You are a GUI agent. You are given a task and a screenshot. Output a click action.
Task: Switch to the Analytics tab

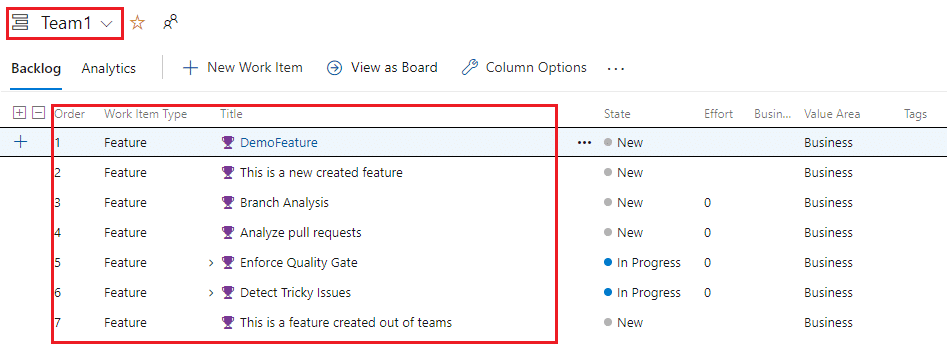pyautogui.click(x=109, y=68)
